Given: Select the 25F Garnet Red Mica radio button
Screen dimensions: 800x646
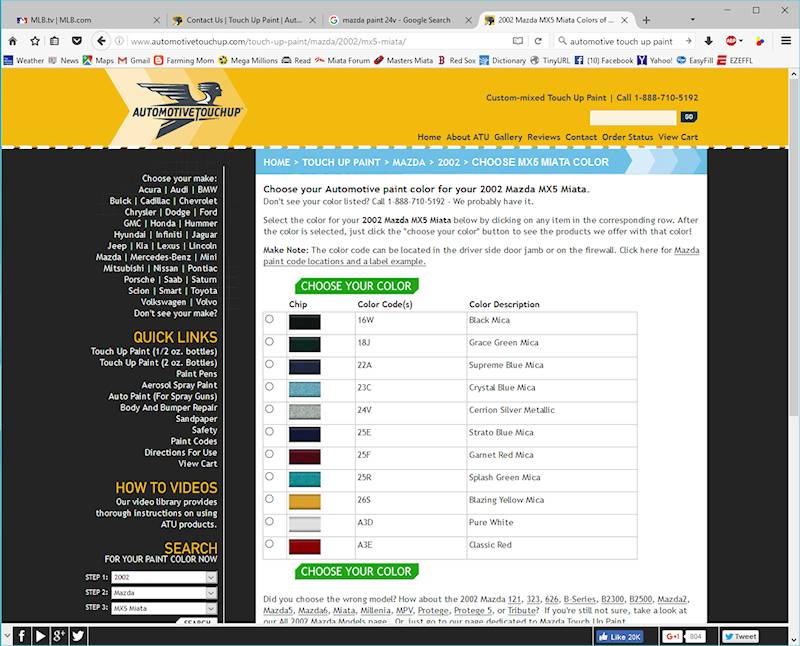Looking at the screenshot, I should coord(269,454).
